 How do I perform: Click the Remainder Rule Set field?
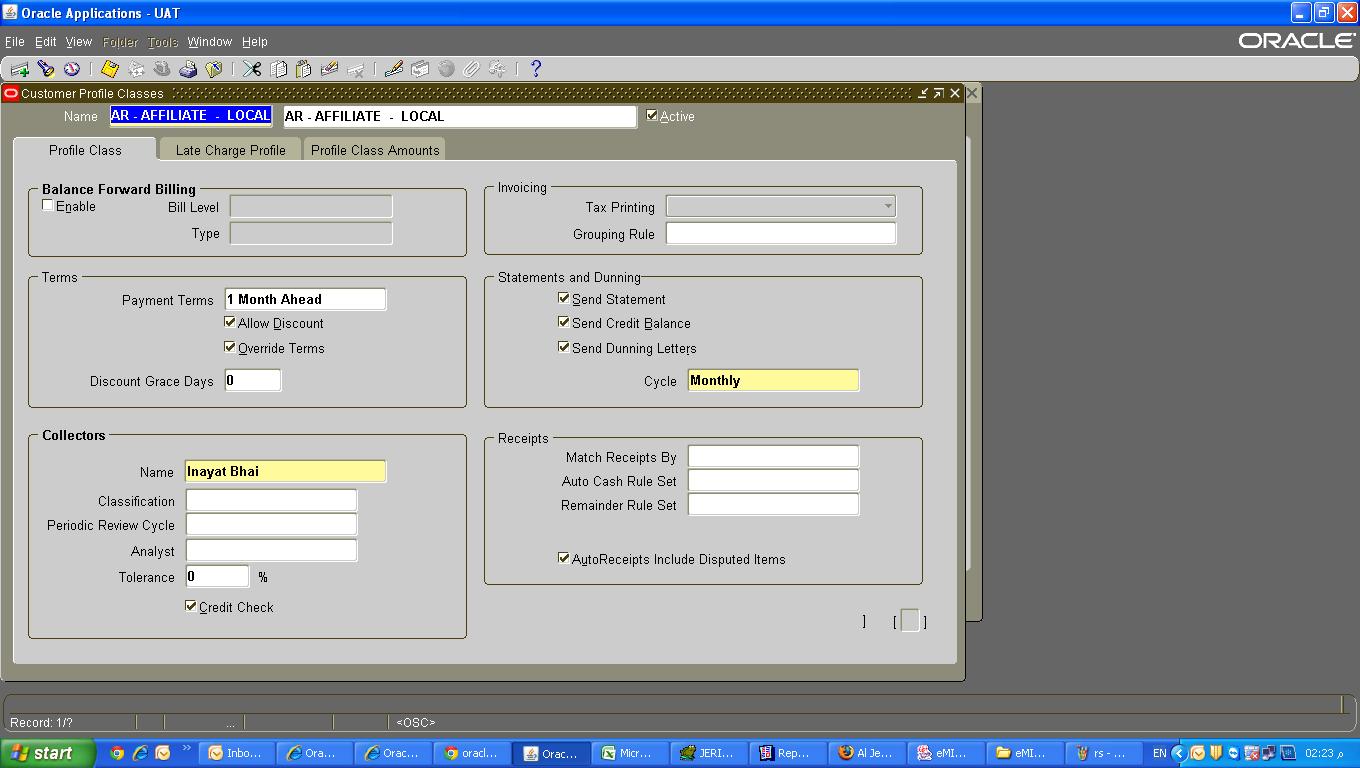click(773, 505)
